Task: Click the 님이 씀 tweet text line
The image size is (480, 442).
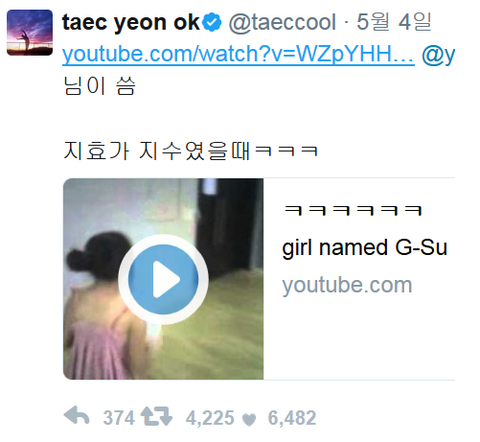Action: (99, 86)
